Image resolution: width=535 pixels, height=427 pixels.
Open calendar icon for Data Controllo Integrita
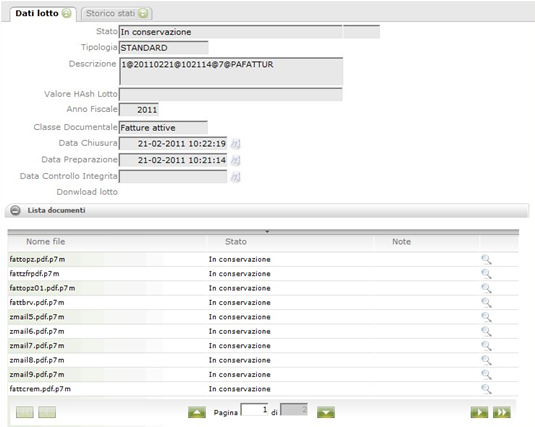pos(235,177)
